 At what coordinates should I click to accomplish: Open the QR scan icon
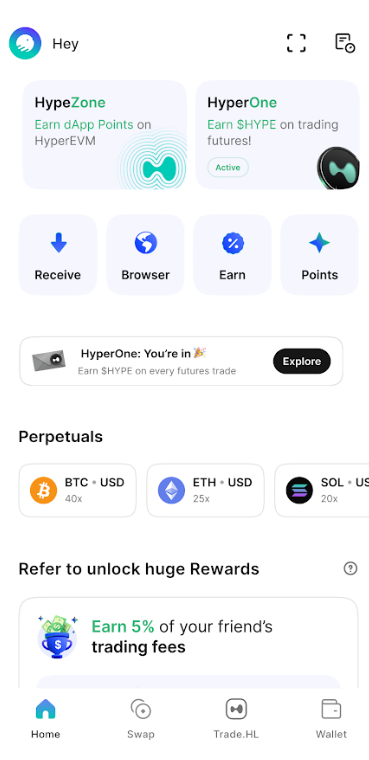click(296, 43)
